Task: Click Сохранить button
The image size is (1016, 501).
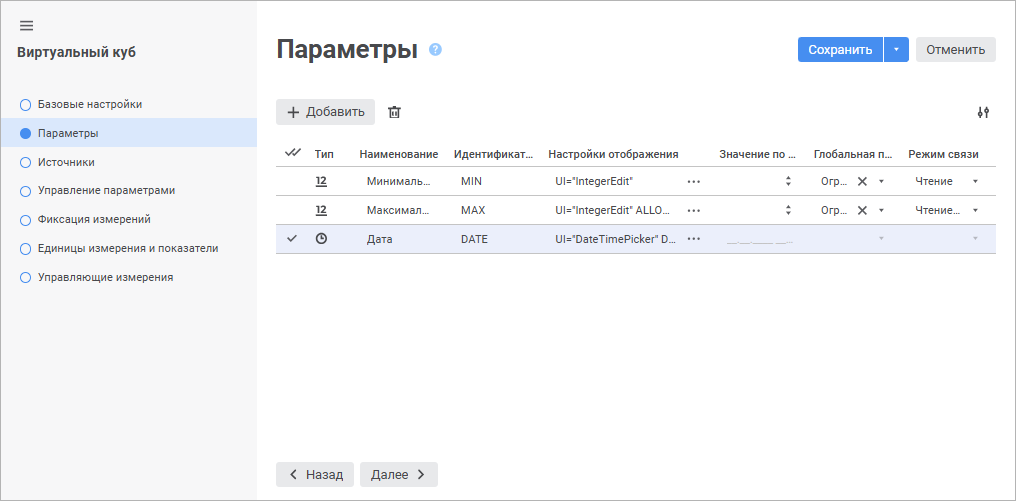Action: (x=840, y=49)
